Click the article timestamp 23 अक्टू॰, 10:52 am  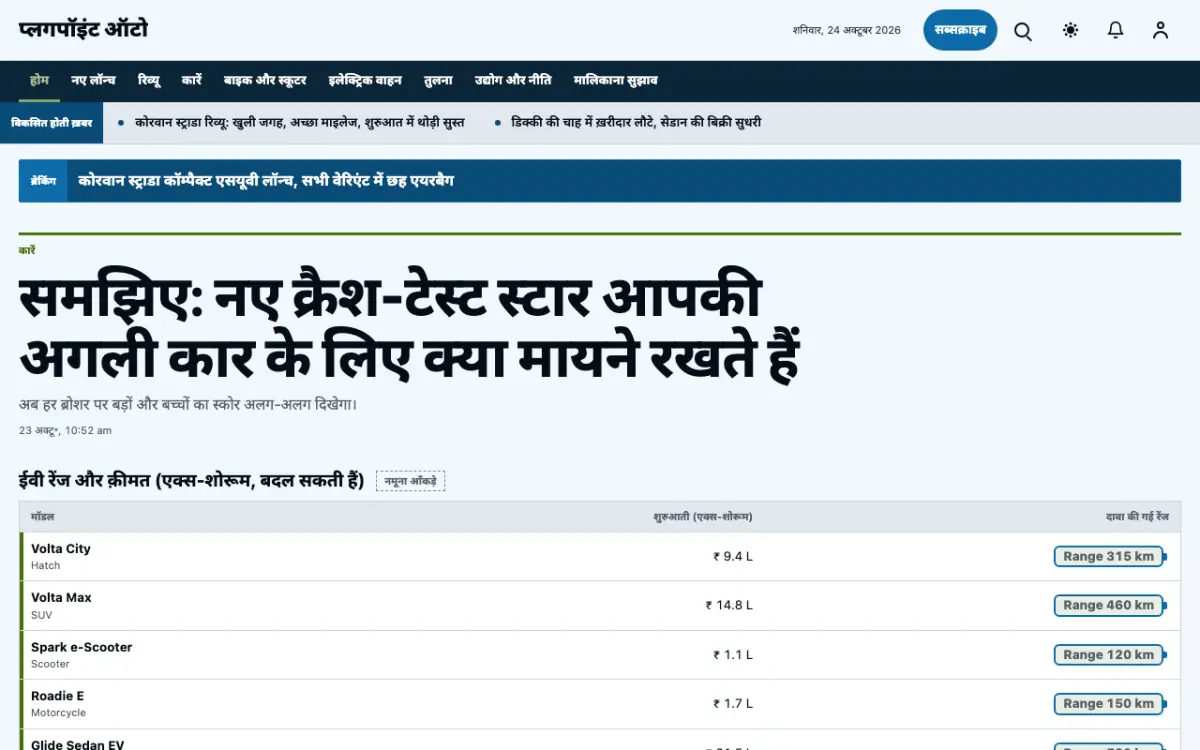point(65,431)
